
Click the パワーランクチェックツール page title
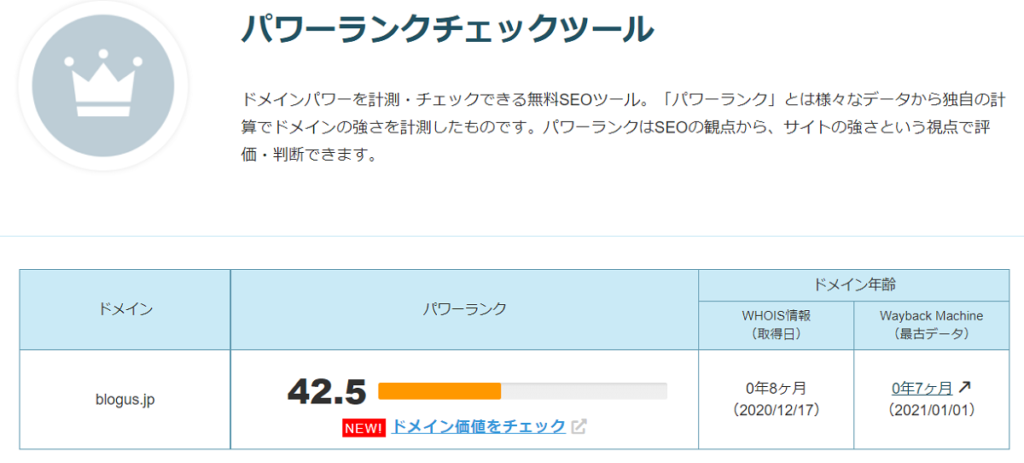pos(447,29)
